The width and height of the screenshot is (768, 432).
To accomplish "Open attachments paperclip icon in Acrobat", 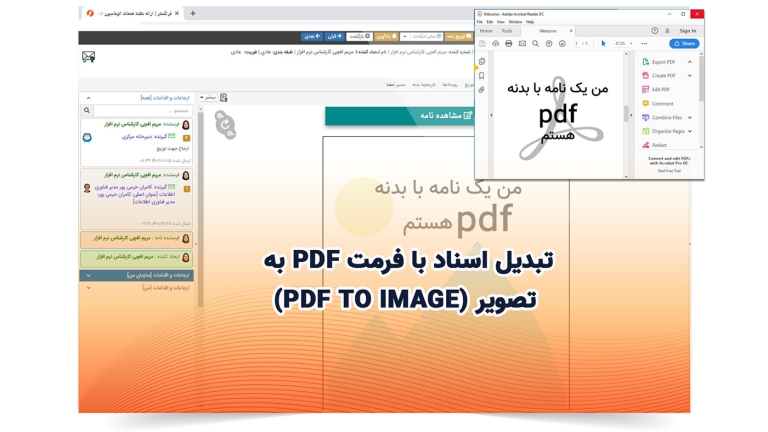I will pos(481,90).
